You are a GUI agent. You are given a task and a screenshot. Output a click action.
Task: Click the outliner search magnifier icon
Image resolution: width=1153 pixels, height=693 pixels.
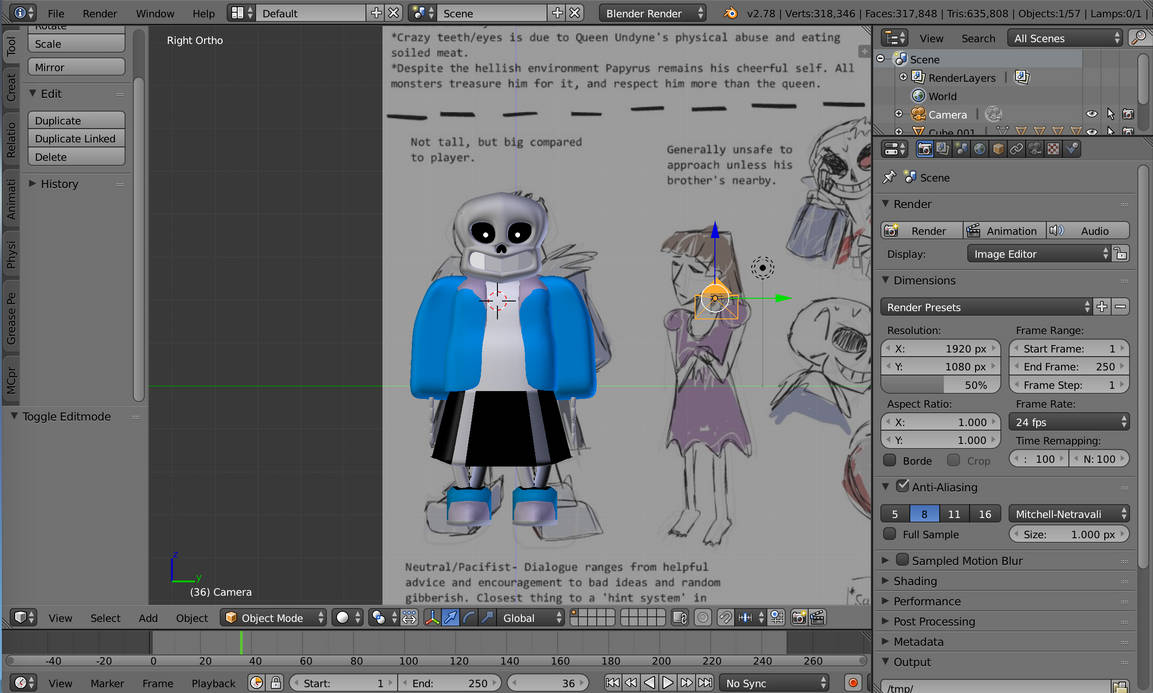[x=1138, y=38]
